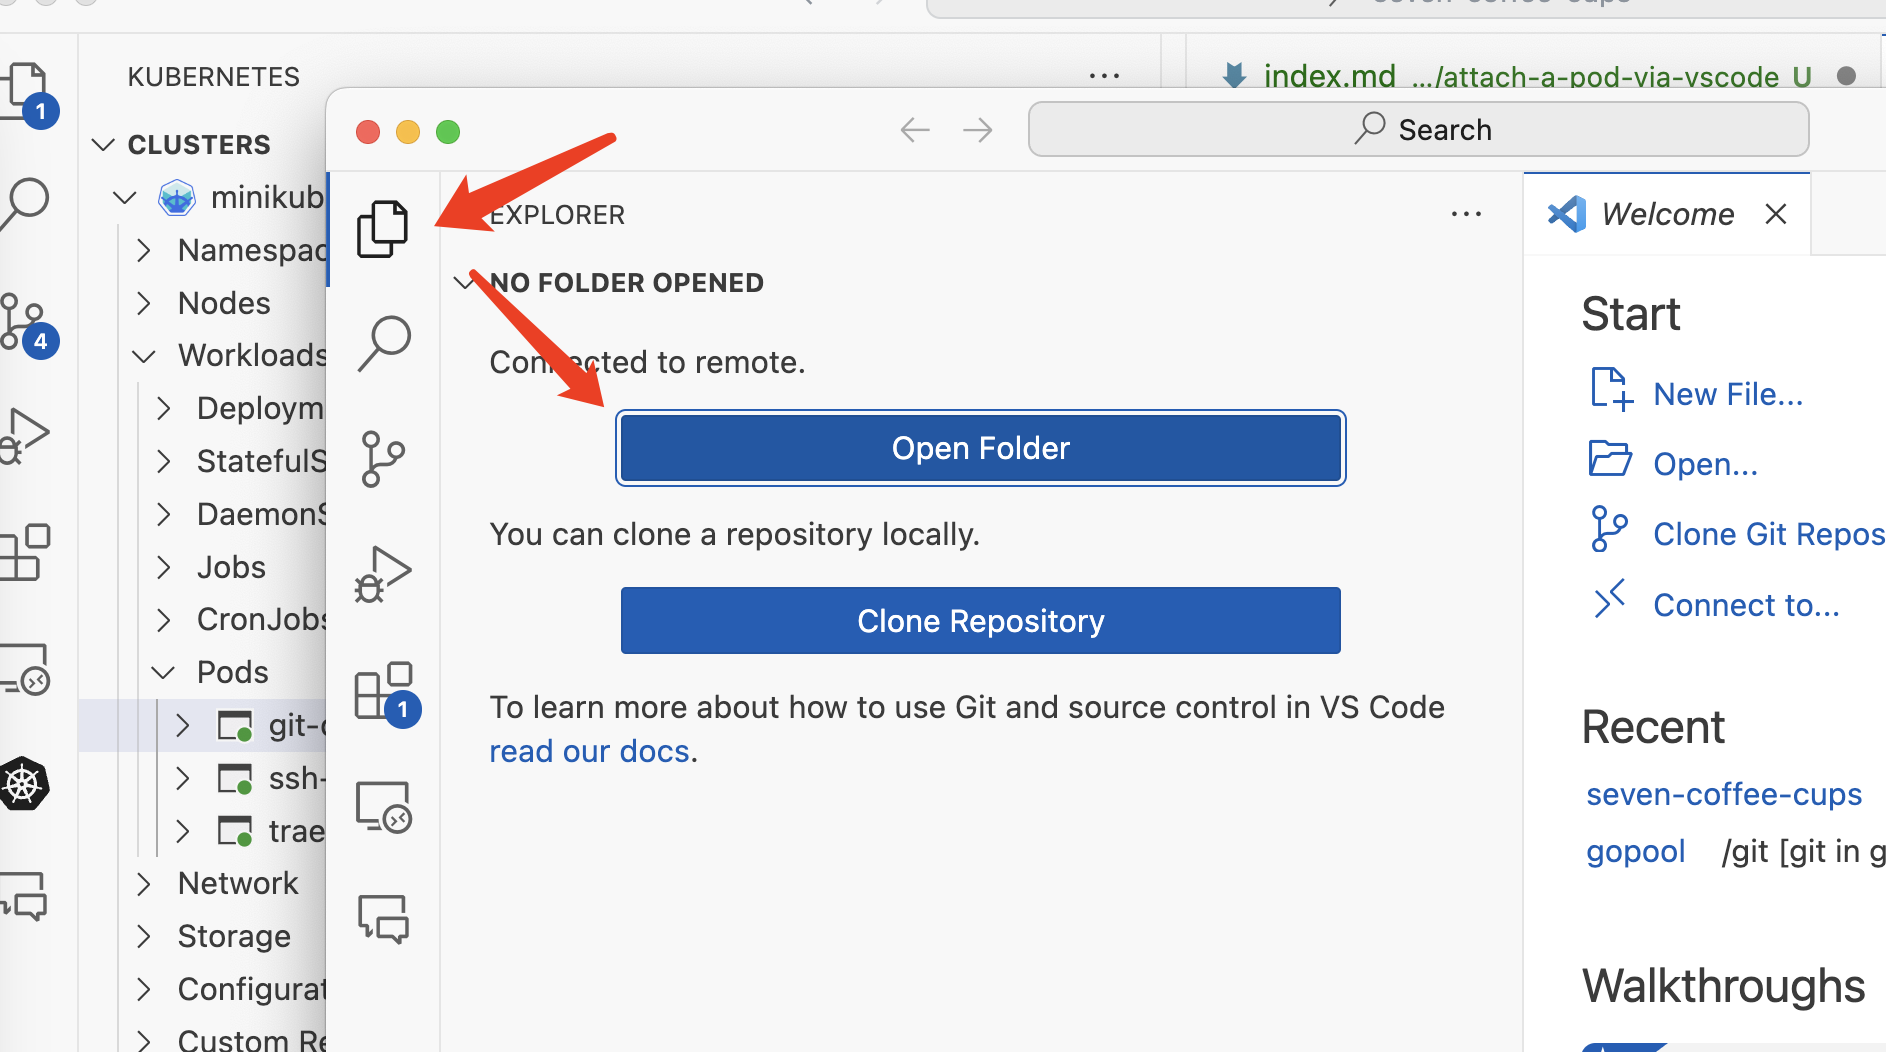Collapse the NO FOLDER OPENED section
1886x1052 pixels.
463,283
